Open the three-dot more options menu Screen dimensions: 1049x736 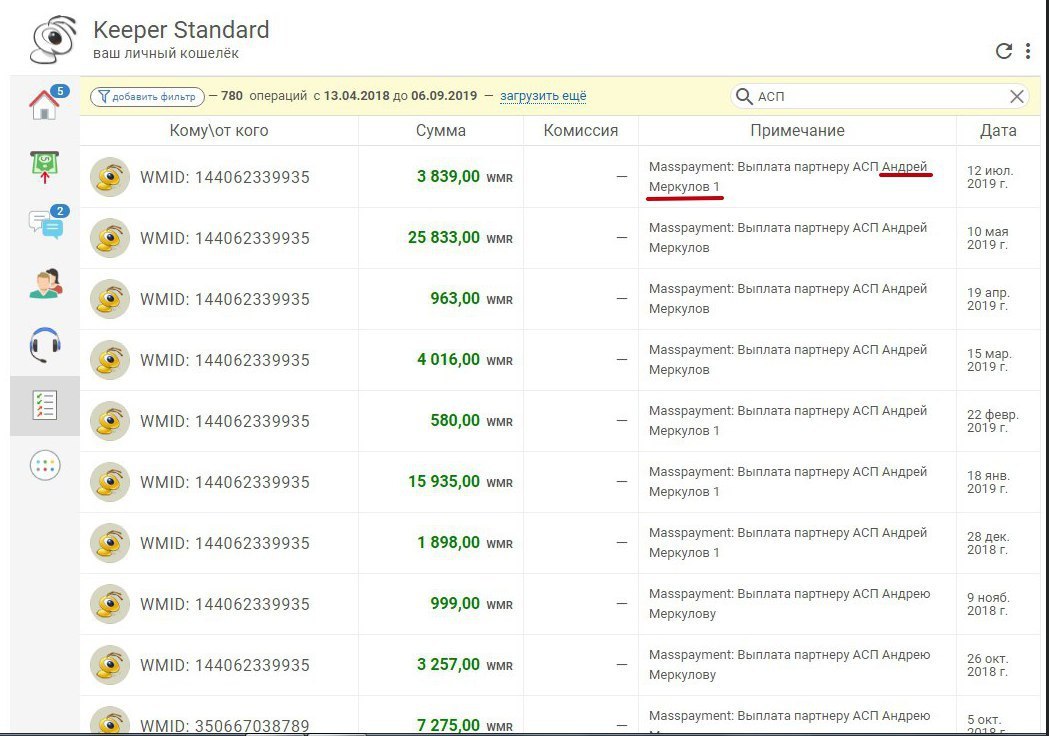point(1028,51)
